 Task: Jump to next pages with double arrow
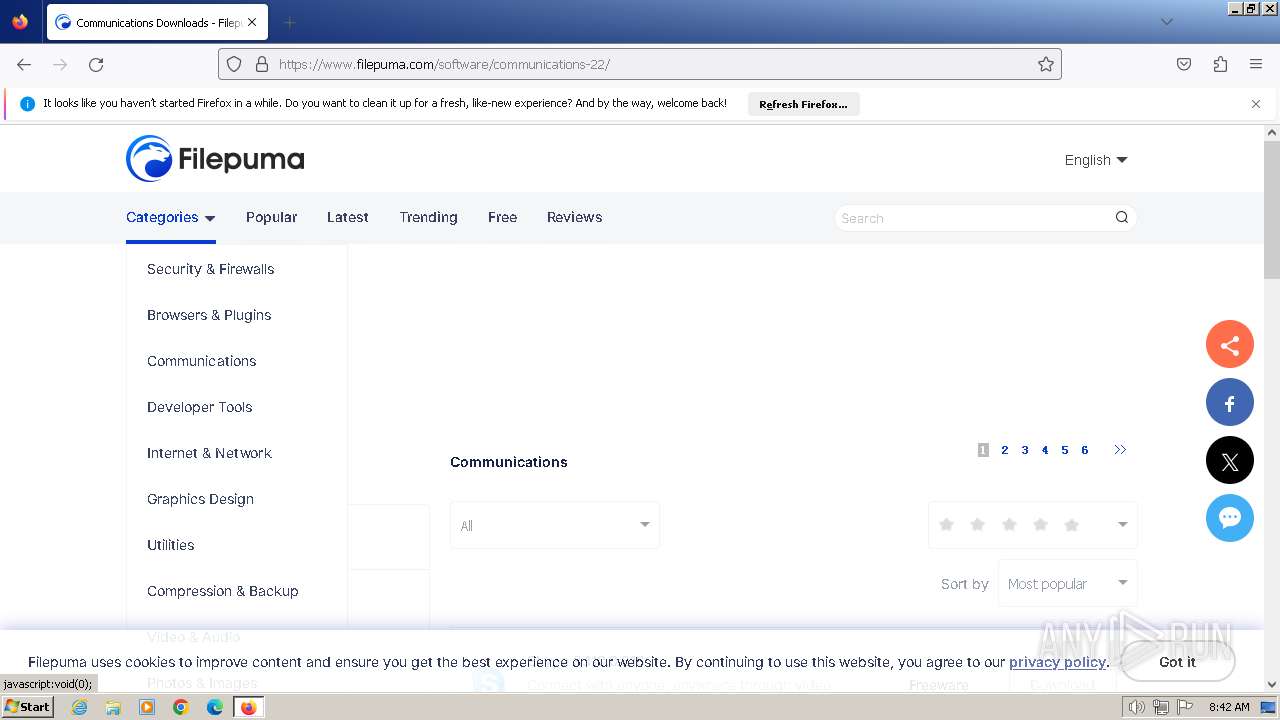(1120, 450)
